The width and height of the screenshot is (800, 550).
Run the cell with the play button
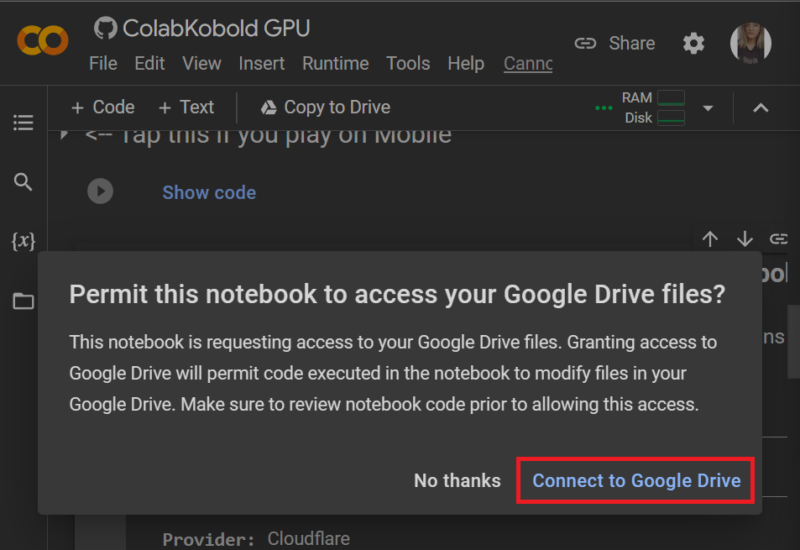point(100,191)
